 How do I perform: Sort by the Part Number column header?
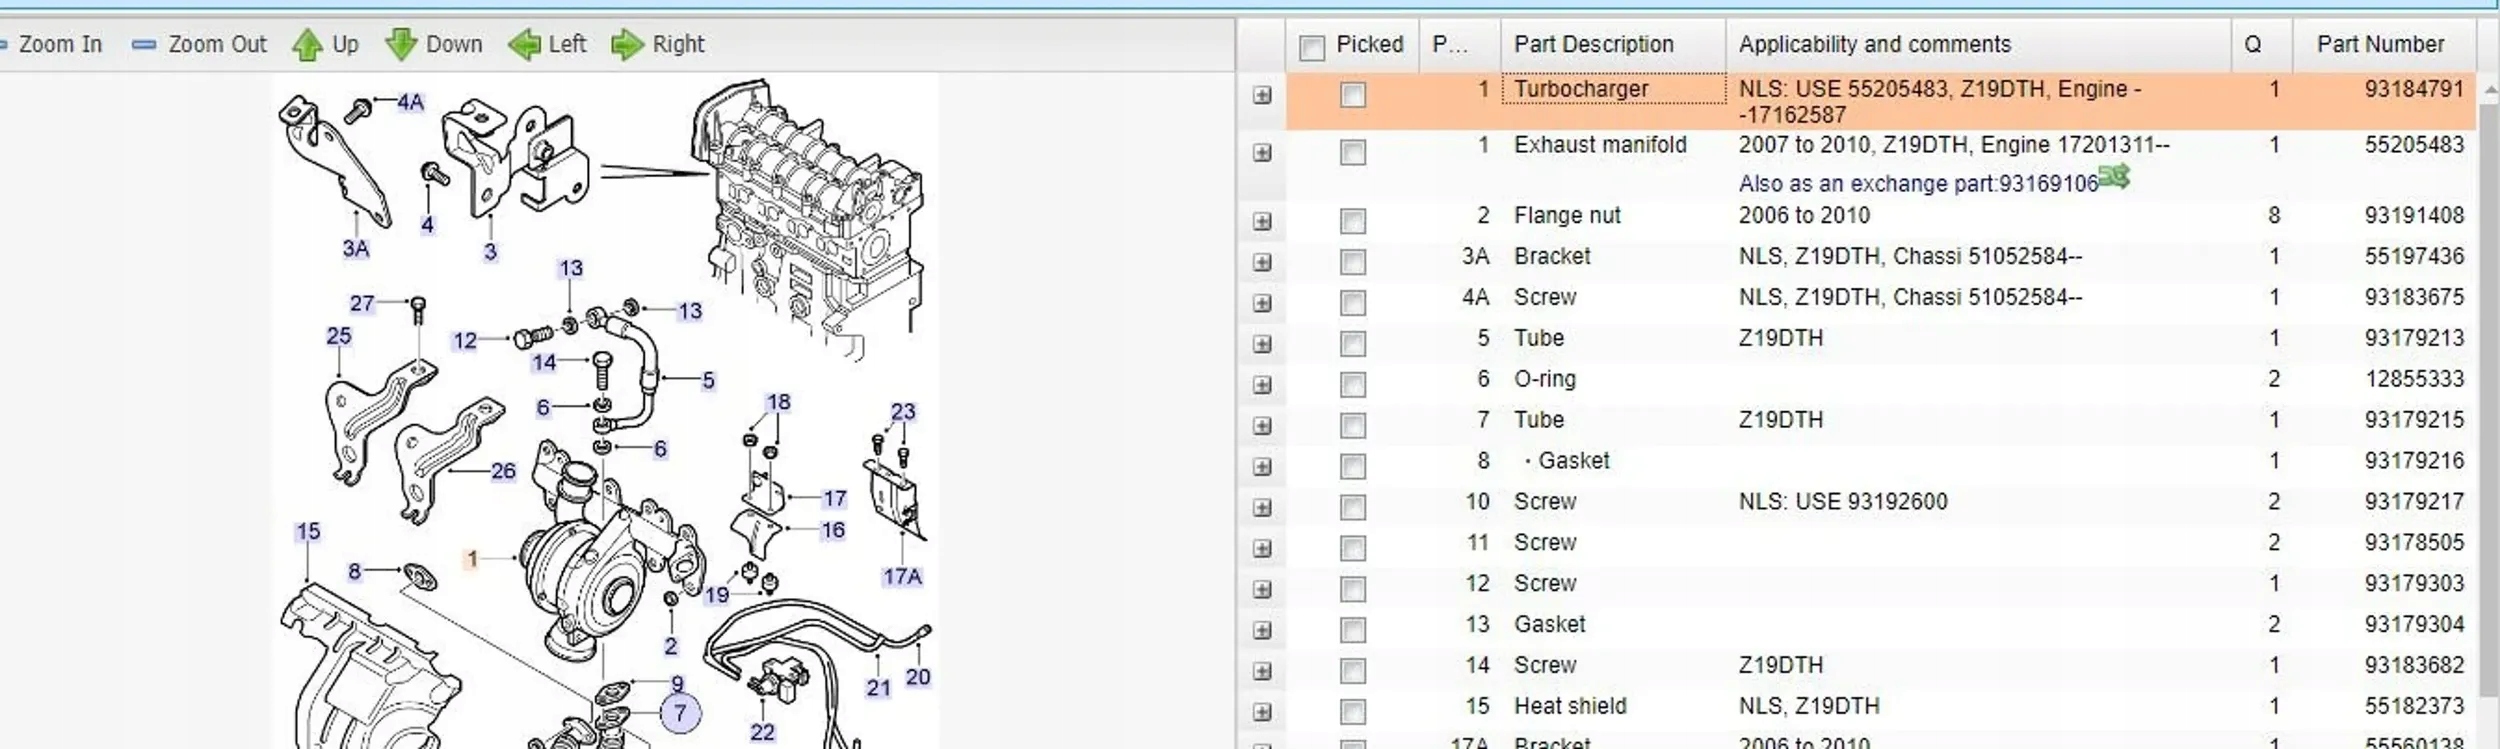pyautogui.click(x=2380, y=45)
